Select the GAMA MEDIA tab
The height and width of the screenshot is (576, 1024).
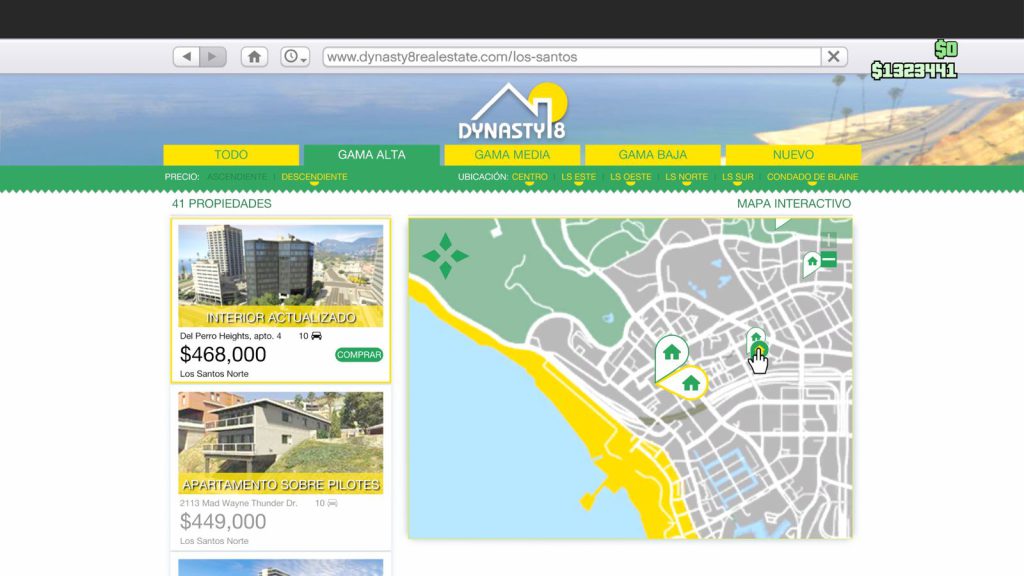pos(512,155)
